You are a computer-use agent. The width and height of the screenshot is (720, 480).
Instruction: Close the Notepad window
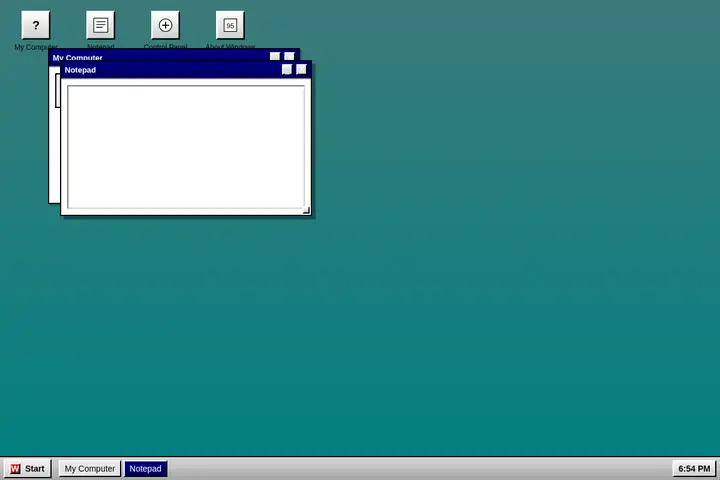(x=301, y=69)
